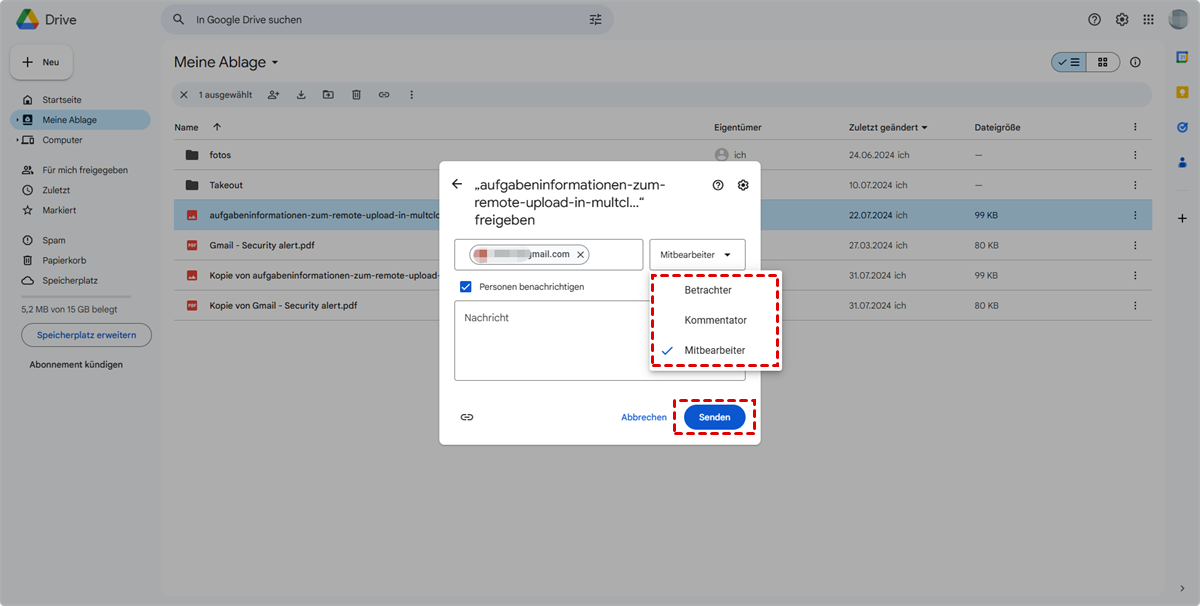The image size is (1200, 606).
Task: Switch to grid layout view
Action: [x=1102, y=62]
